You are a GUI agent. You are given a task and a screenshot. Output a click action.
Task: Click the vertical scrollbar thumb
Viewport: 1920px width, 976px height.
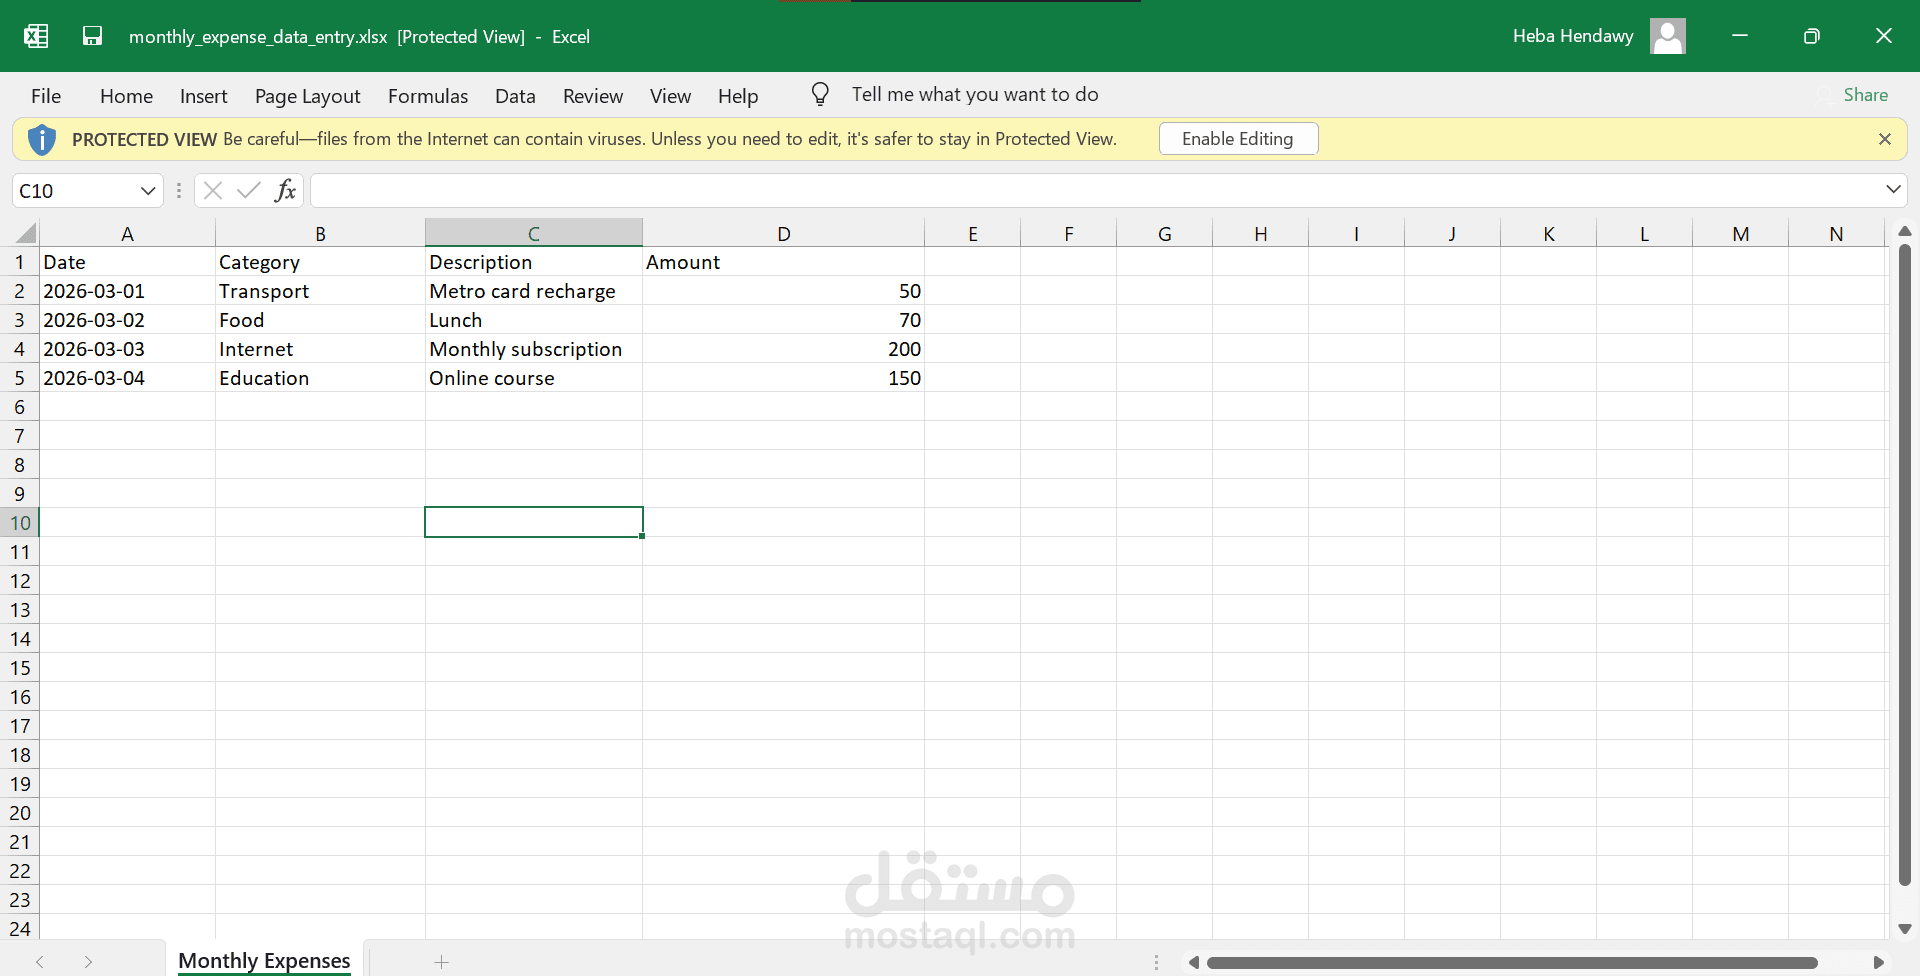1905,565
